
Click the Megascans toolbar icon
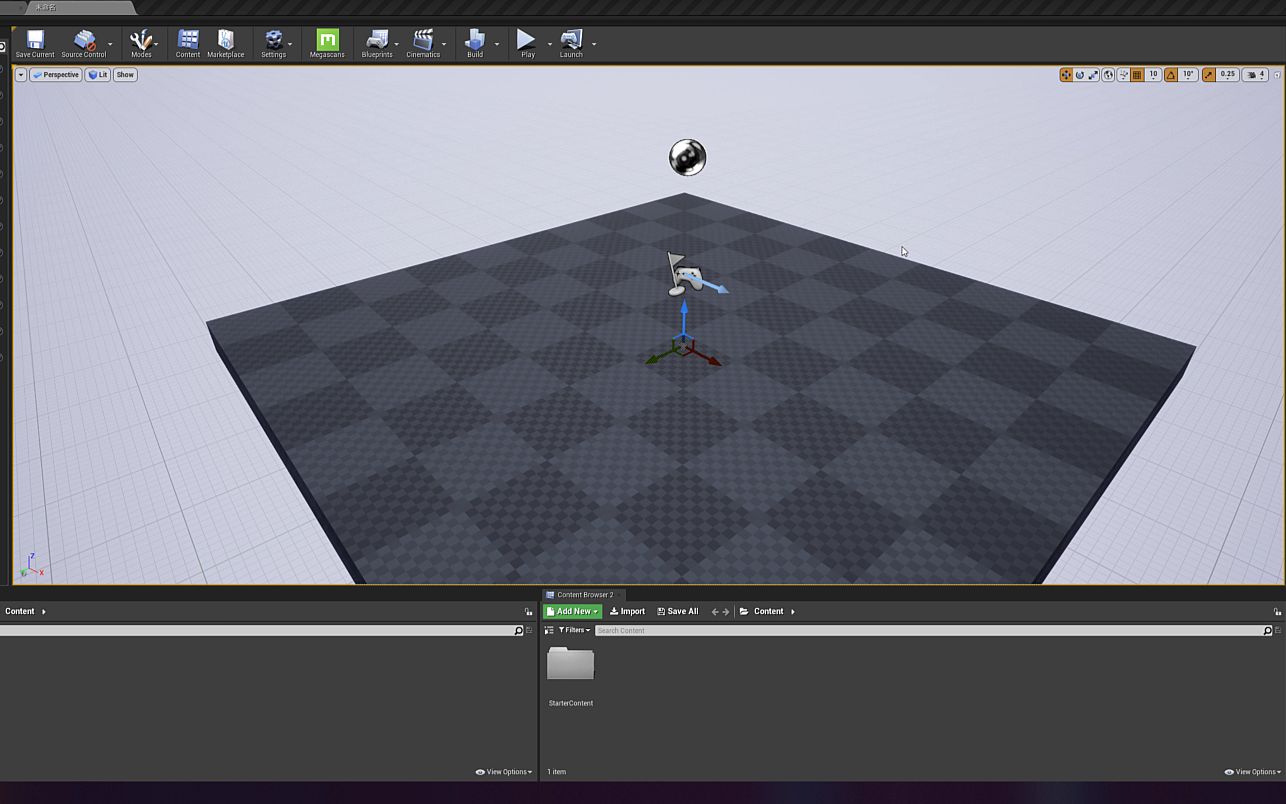pyautogui.click(x=327, y=40)
